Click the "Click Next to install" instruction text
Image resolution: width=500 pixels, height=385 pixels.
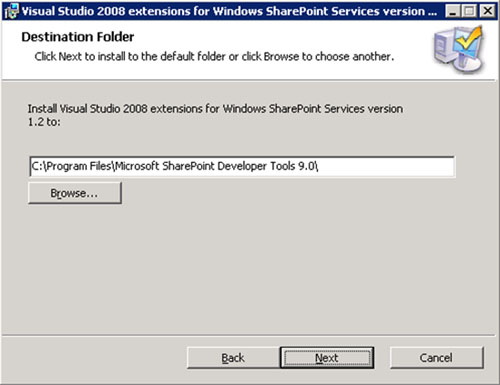(214, 56)
